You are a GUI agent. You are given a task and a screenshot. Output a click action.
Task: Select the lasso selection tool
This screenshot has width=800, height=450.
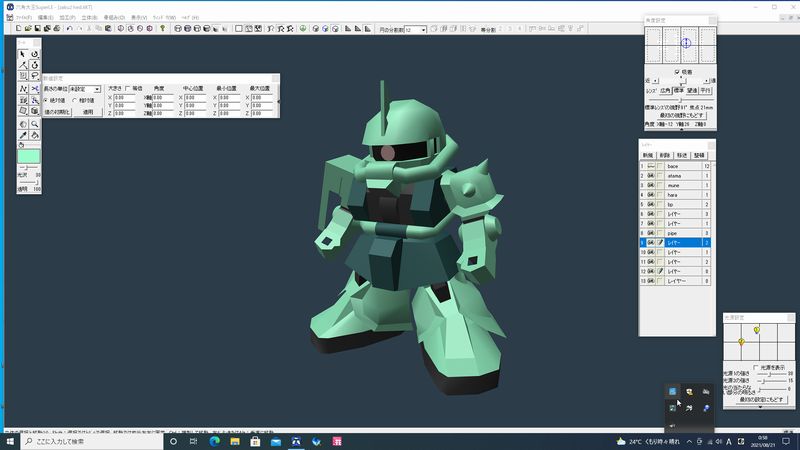(35, 77)
